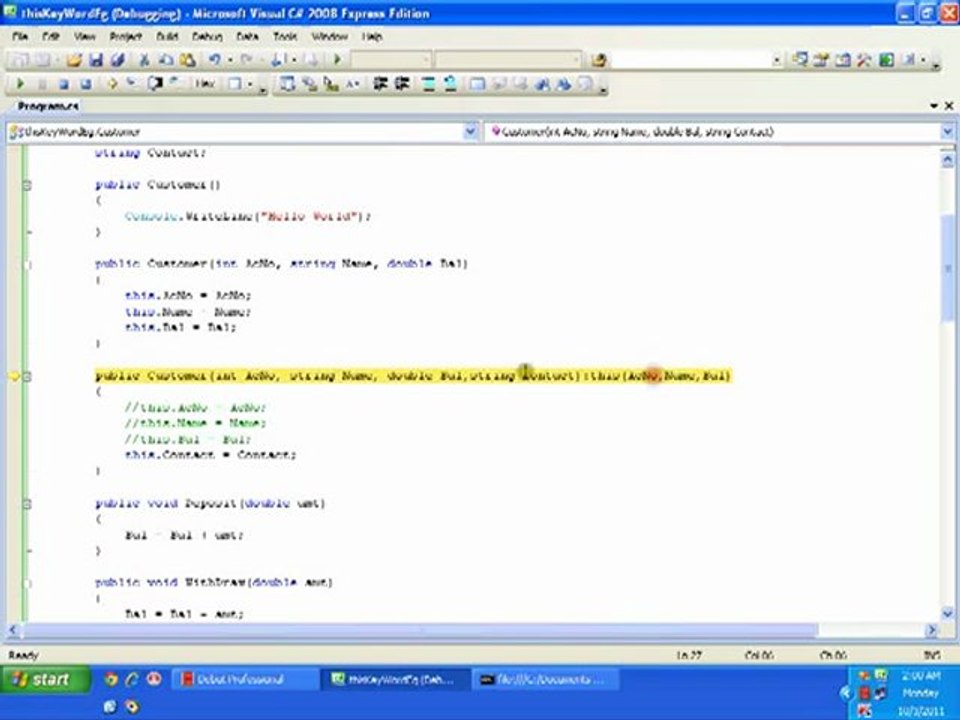Click the Find in Files toolbar icon
Viewport: 960px width, 720px height.
tap(599, 60)
